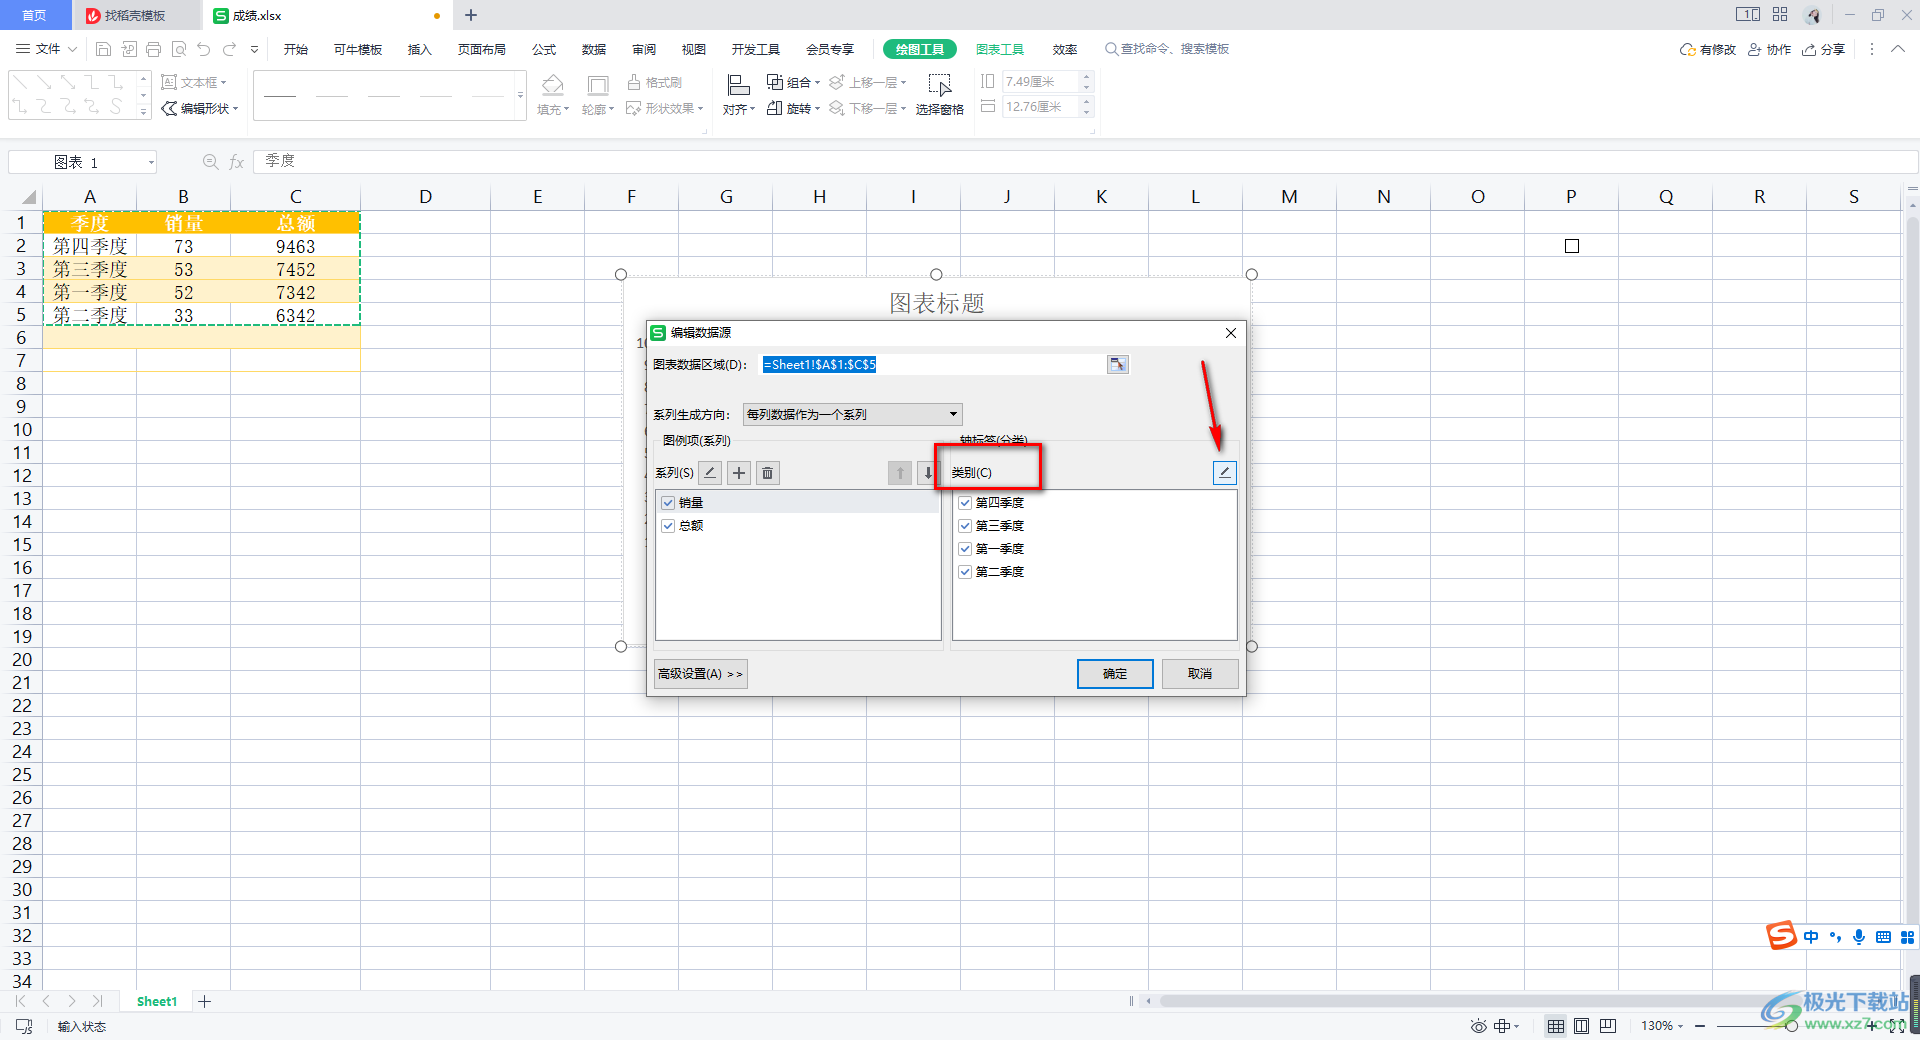Viewport: 1920px width, 1040px height.
Task: Click the 确定 button in the dialog
Action: (x=1115, y=674)
